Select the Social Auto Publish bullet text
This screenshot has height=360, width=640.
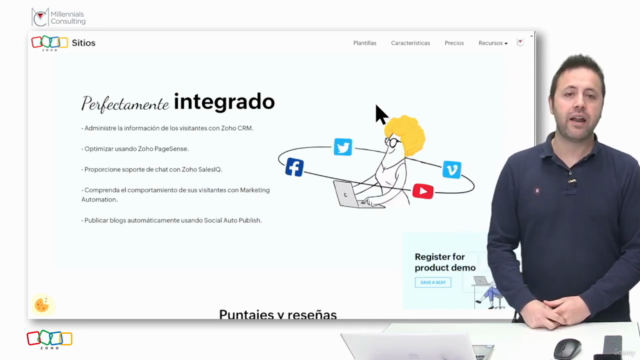(171, 220)
